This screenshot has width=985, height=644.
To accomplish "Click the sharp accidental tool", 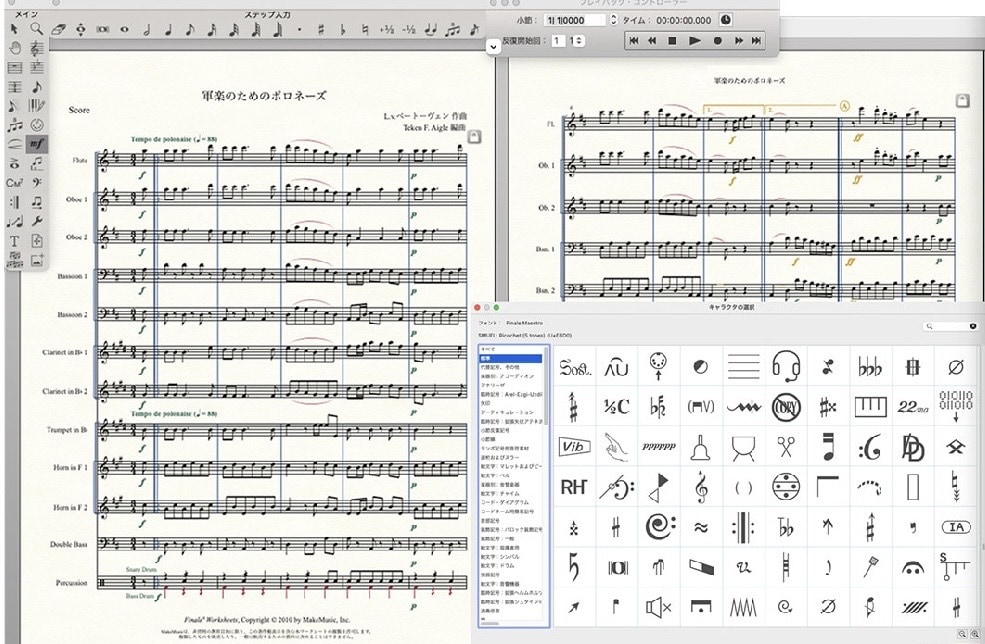I will [x=321, y=29].
